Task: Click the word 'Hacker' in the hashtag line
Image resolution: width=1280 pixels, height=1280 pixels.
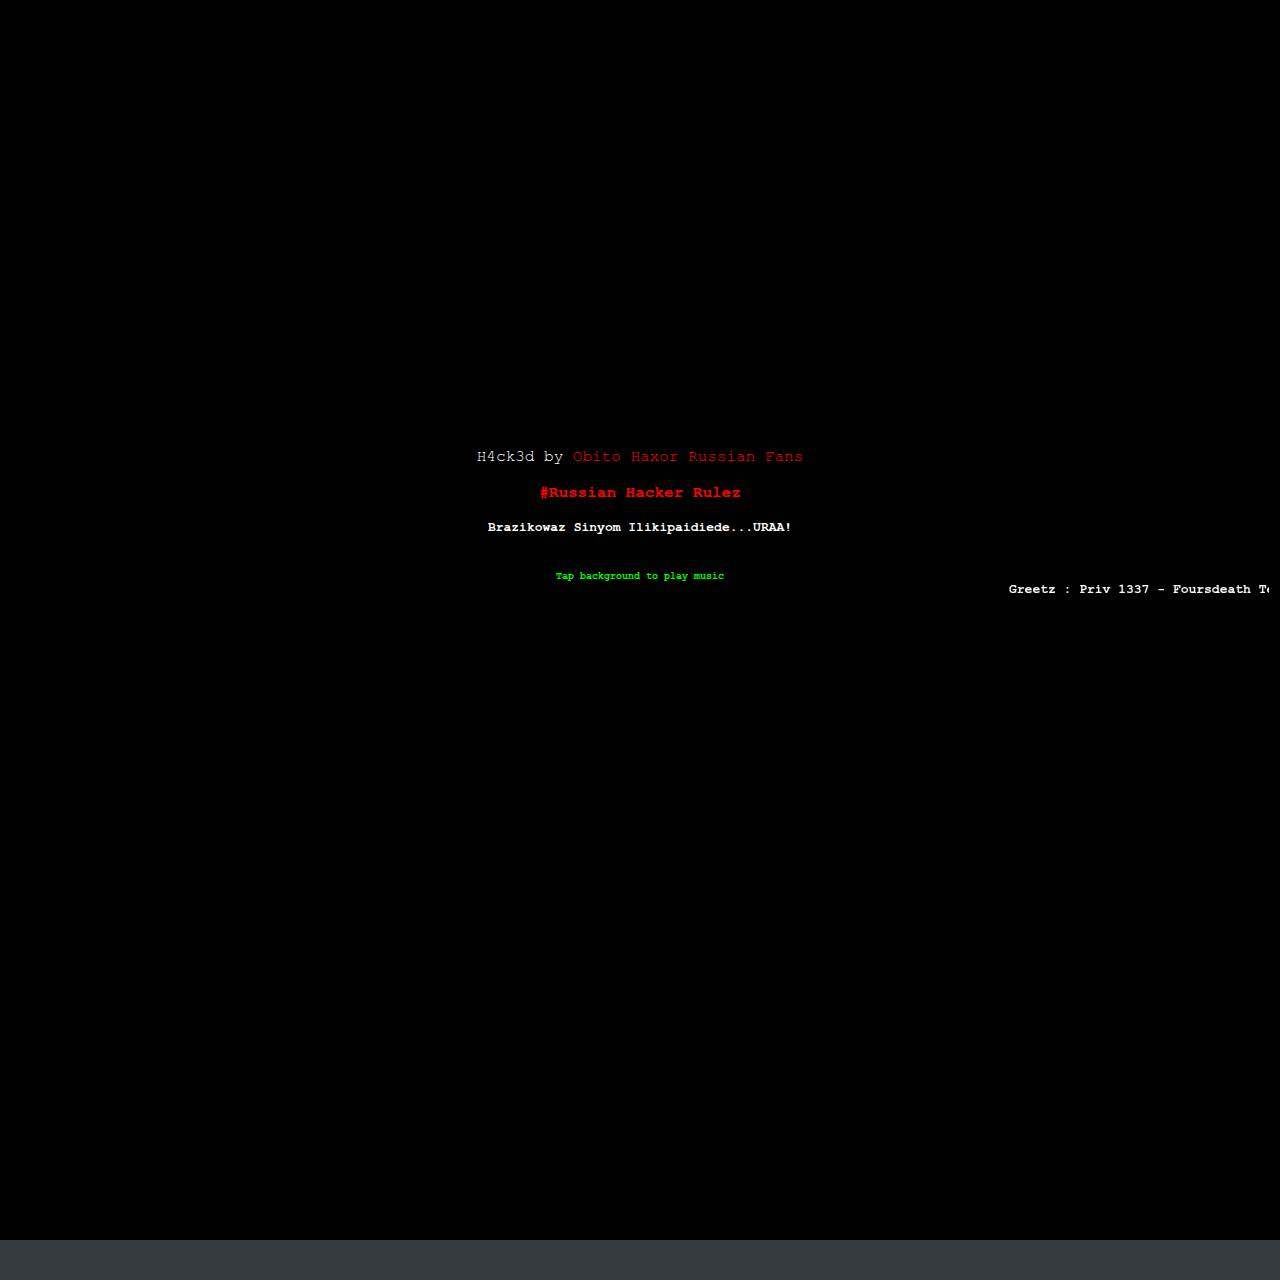Action: tap(654, 493)
